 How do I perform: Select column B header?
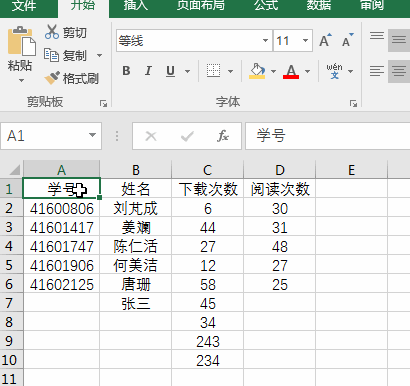pyautogui.click(x=136, y=170)
